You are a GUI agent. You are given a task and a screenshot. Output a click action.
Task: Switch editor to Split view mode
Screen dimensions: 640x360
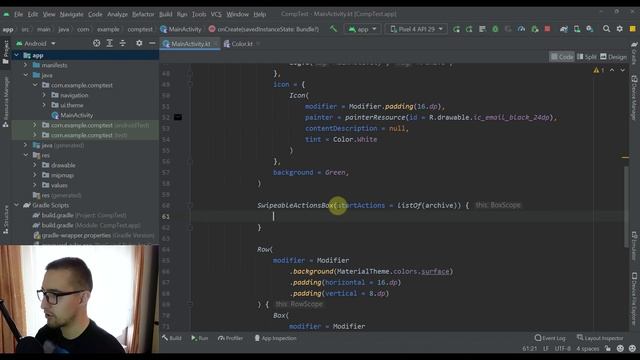tap(587, 57)
